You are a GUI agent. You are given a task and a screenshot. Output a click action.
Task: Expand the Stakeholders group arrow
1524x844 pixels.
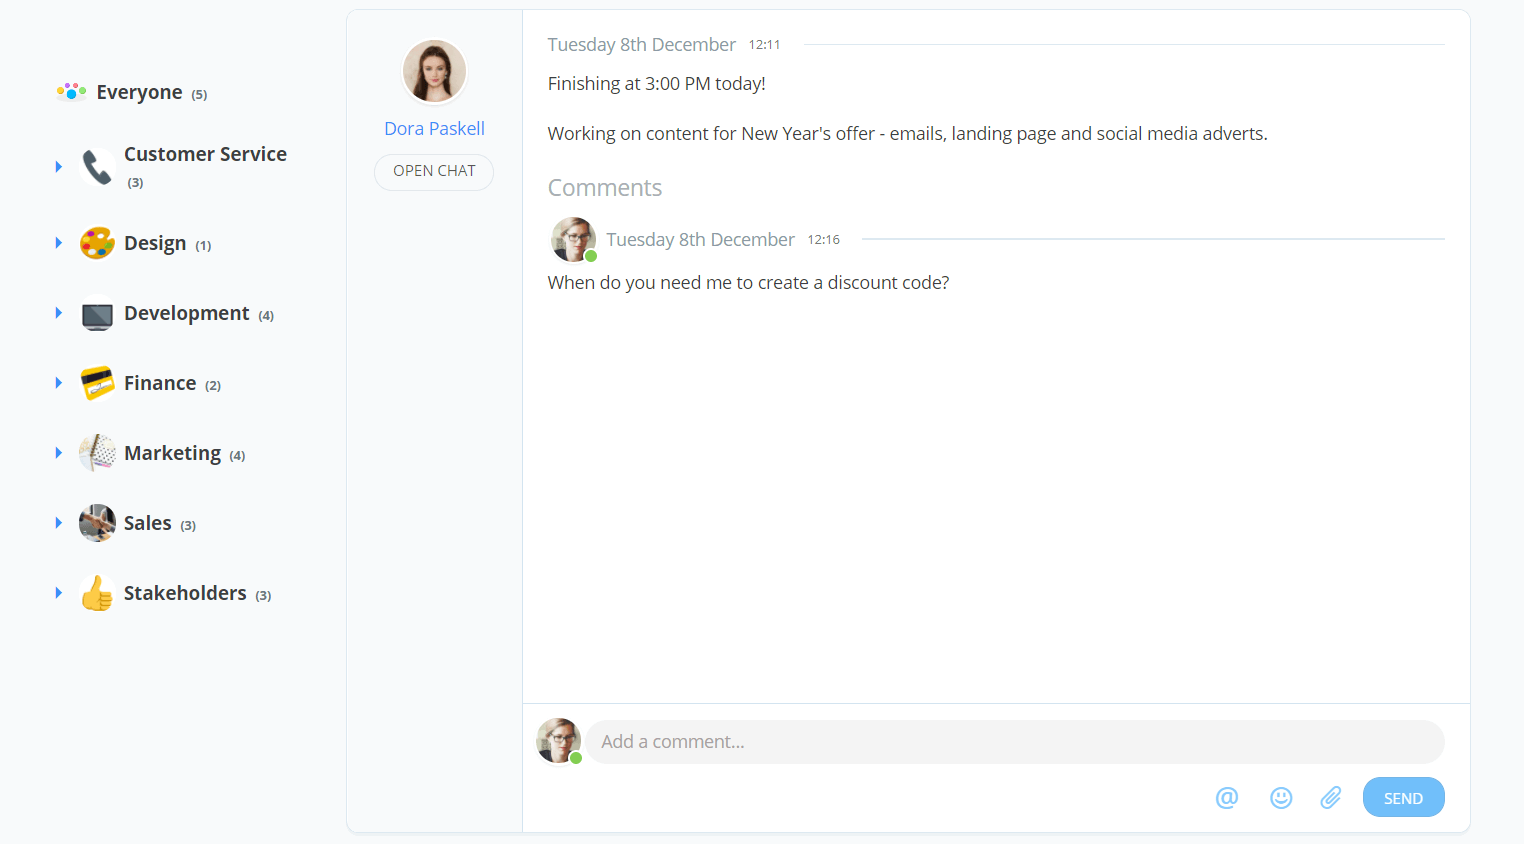[58, 593]
